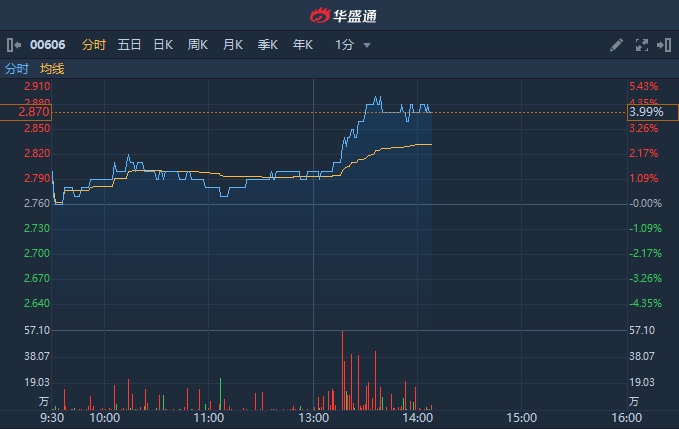Select the 日K daily candlestick tab
Viewport: 679px width, 429px height.
(x=163, y=45)
